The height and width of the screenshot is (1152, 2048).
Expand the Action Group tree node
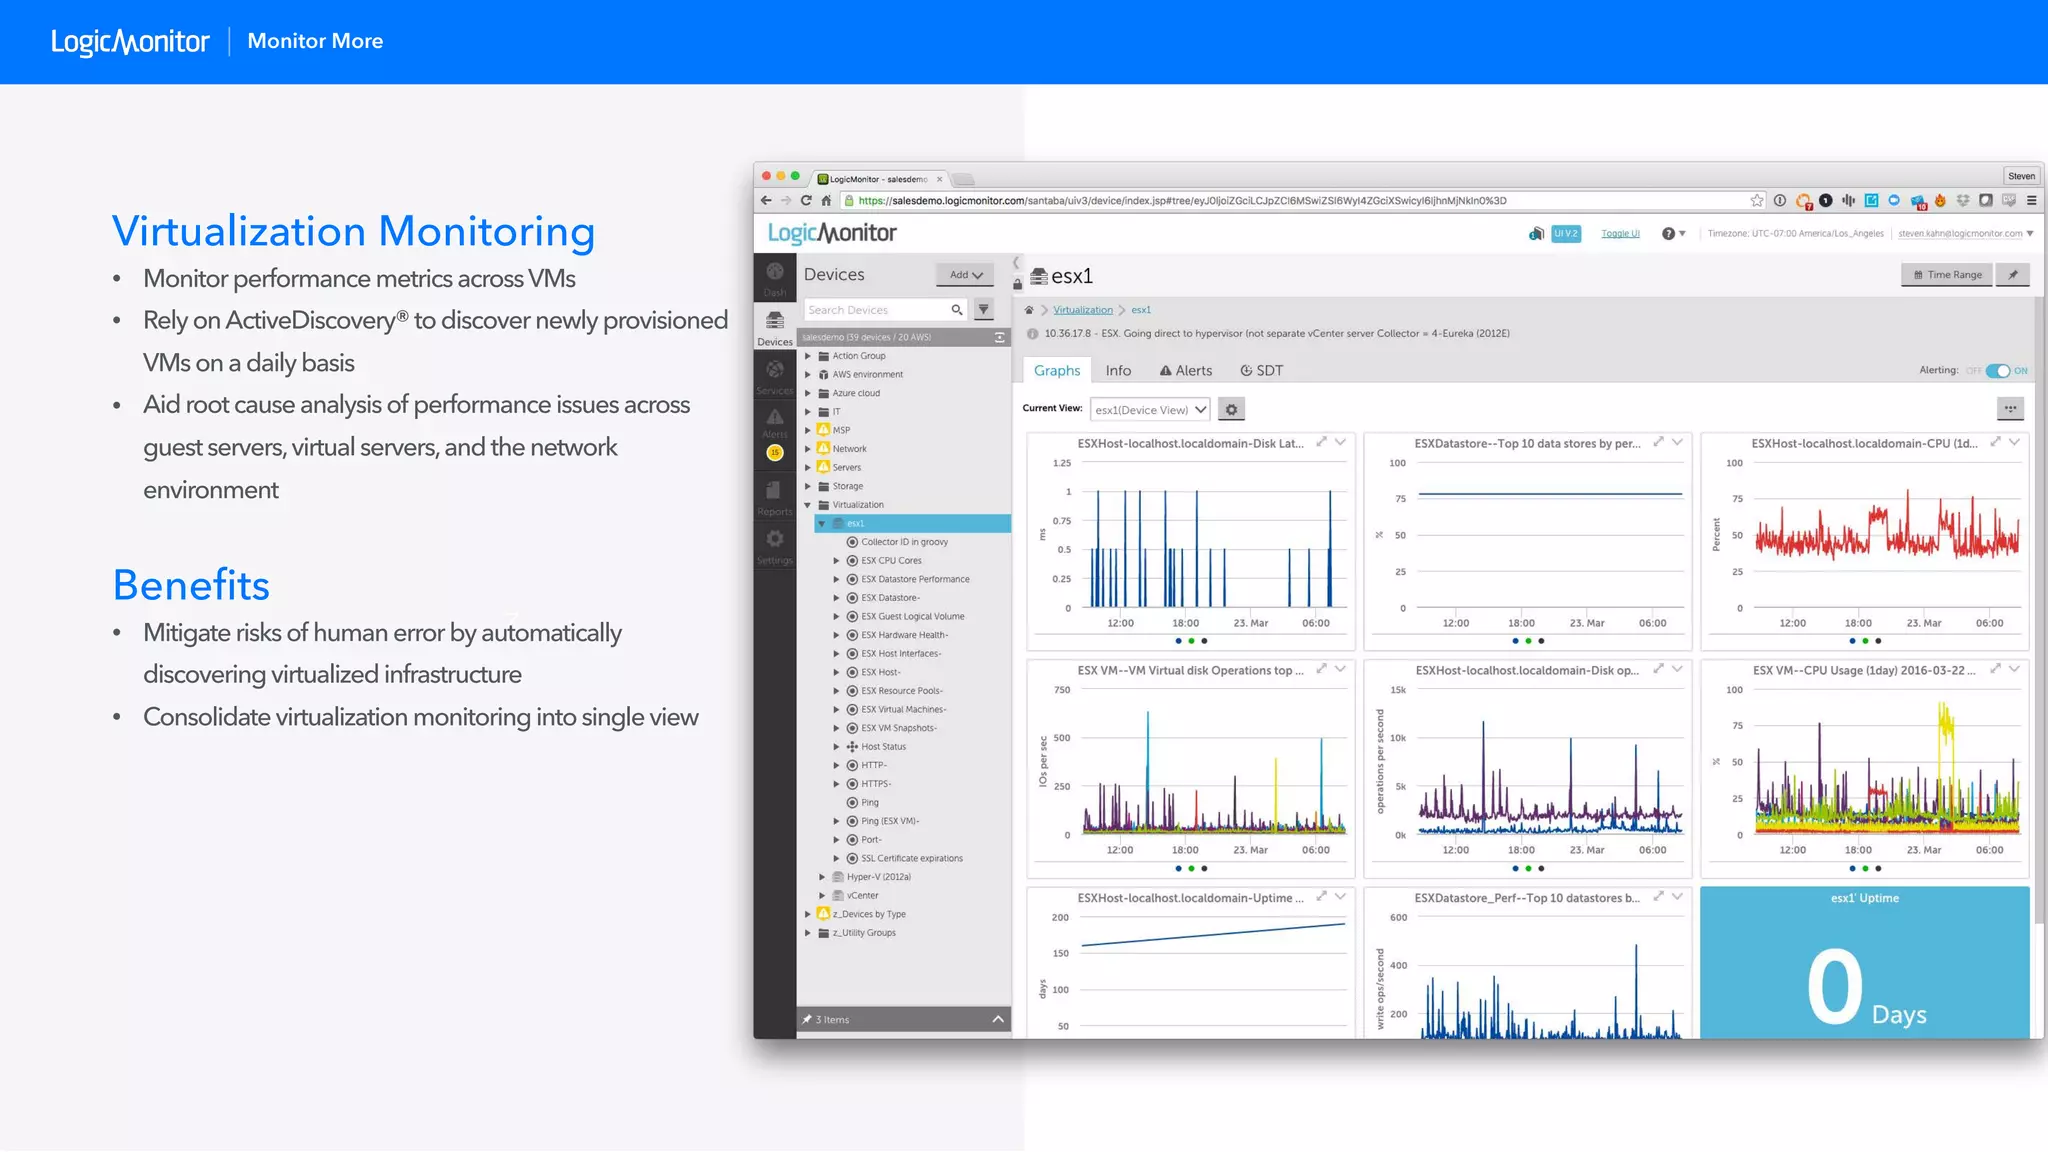coord(808,356)
